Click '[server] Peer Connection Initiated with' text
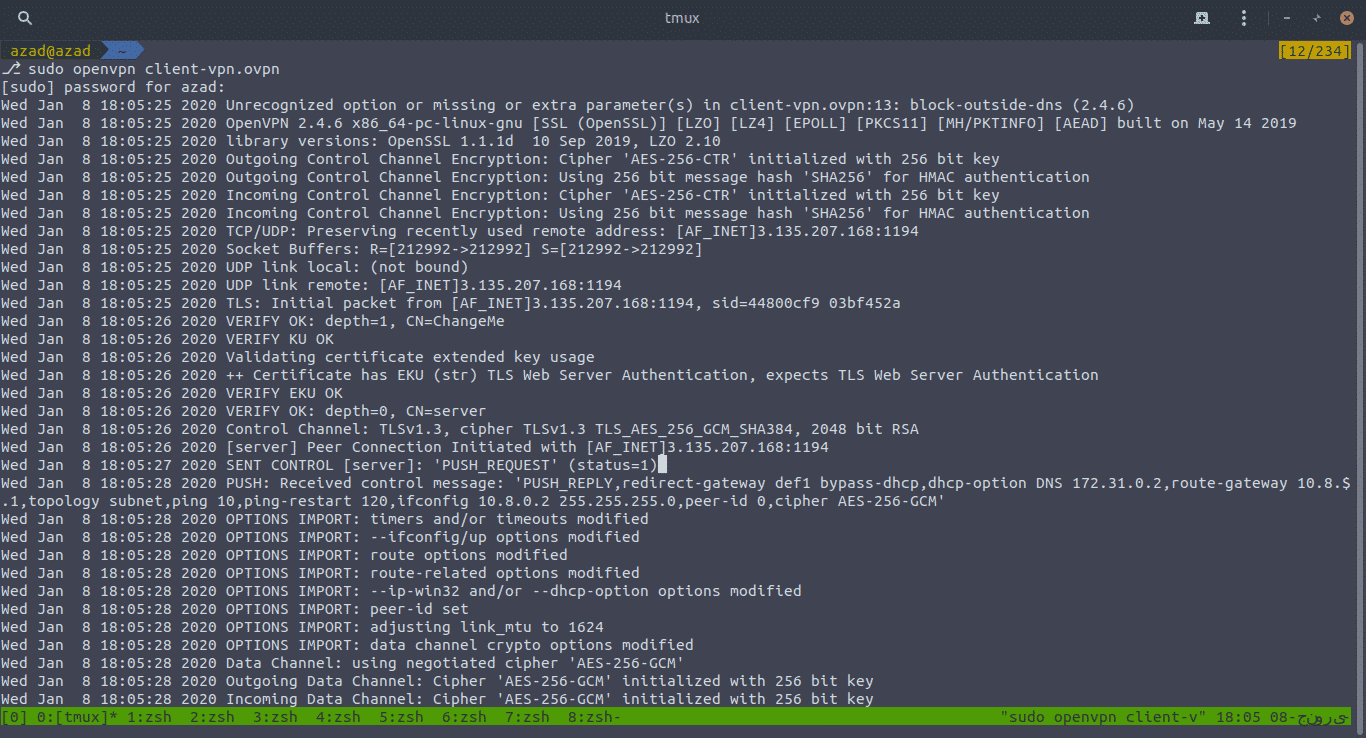The width and height of the screenshot is (1366, 738). [x=401, y=447]
